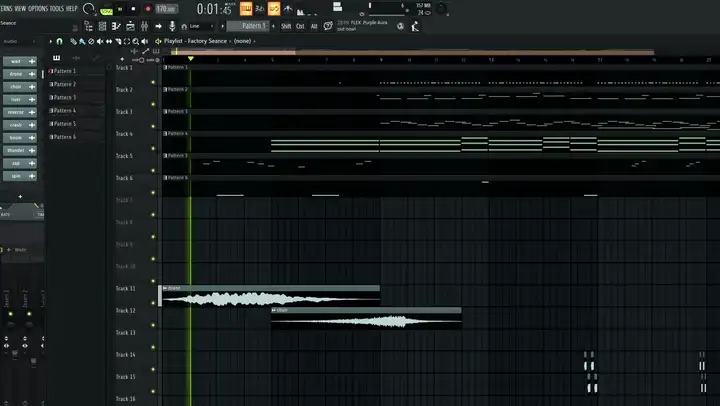Click the arrow icon beside mixer

158,26
